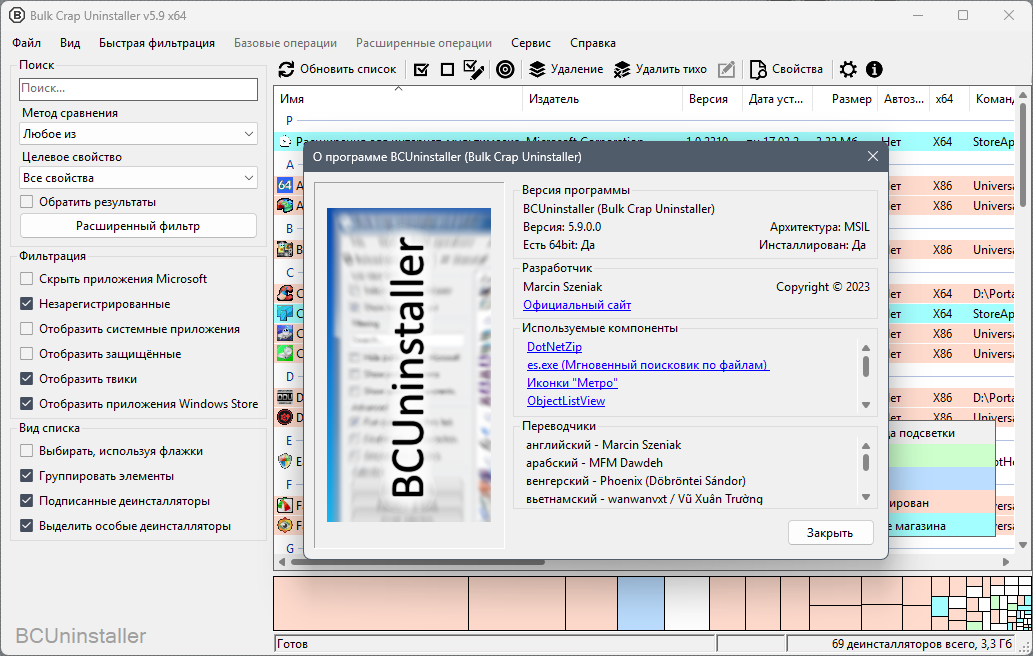Click the horizontal scrollbar thumb of list
This screenshot has width=1033, height=656.
[418, 562]
